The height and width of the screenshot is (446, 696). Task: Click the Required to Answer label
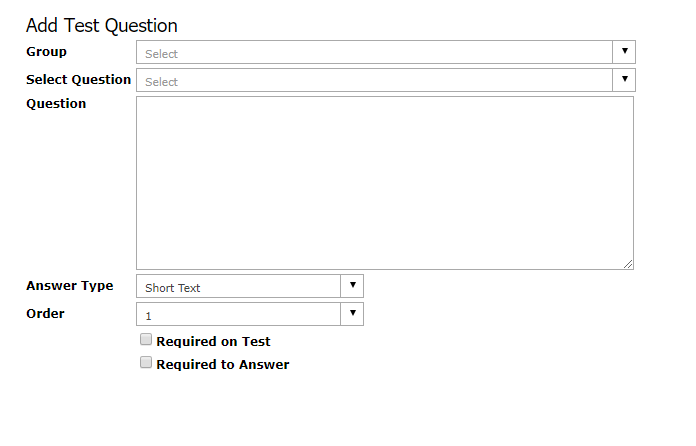(x=222, y=364)
